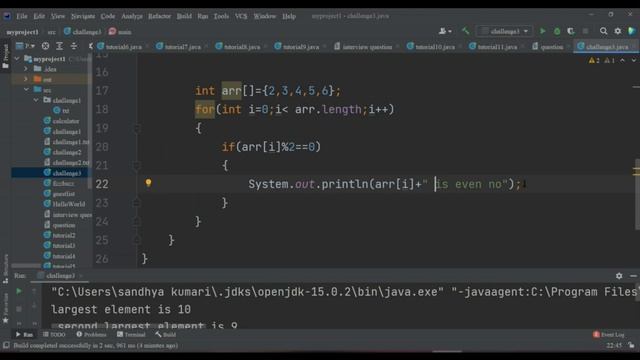Select opened file target icon in Project panel
The height and width of the screenshot is (360, 640).
tap(45, 46)
